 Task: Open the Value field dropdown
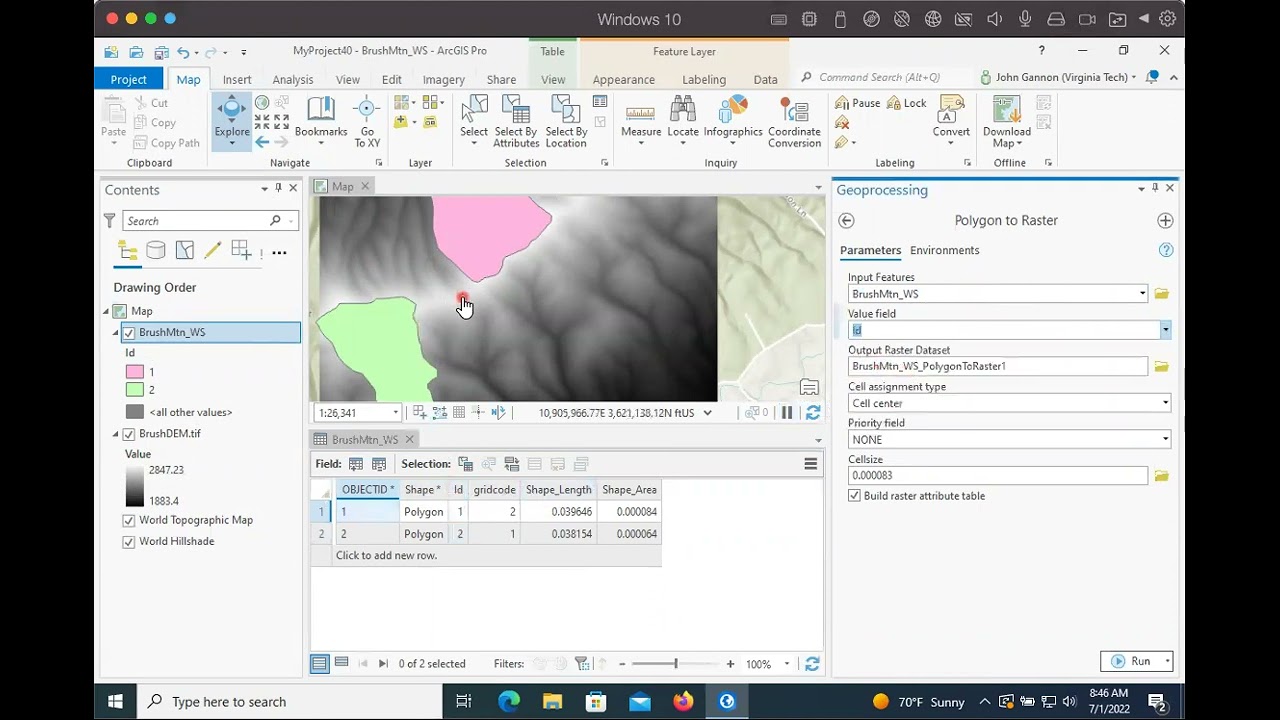(x=1165, y=330)
